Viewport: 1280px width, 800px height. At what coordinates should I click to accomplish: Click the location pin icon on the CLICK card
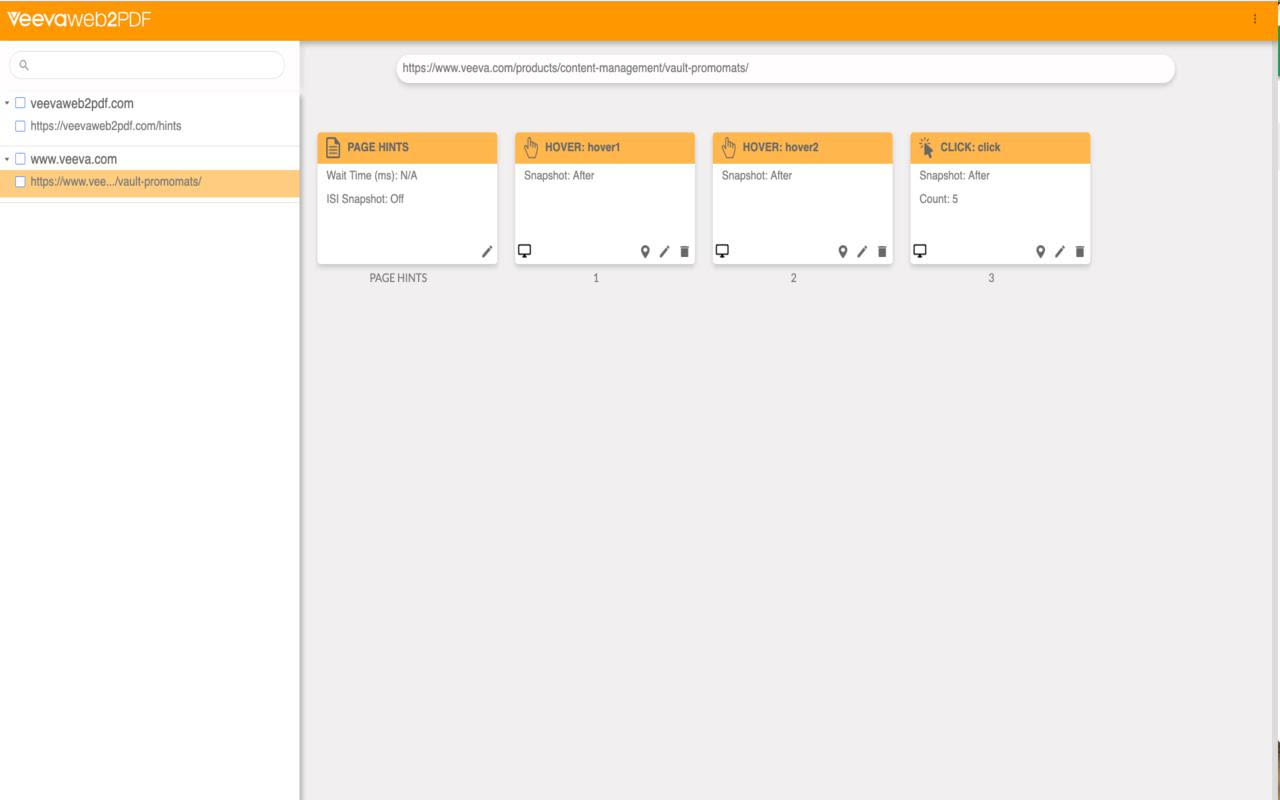(x=1041, y=252)
